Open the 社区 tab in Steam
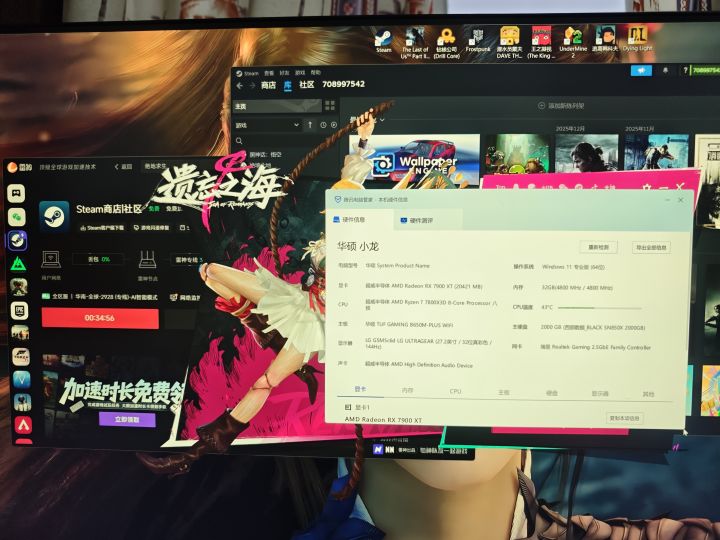Image resolution: width=720 pixels, height=540 pixels. 306,84
